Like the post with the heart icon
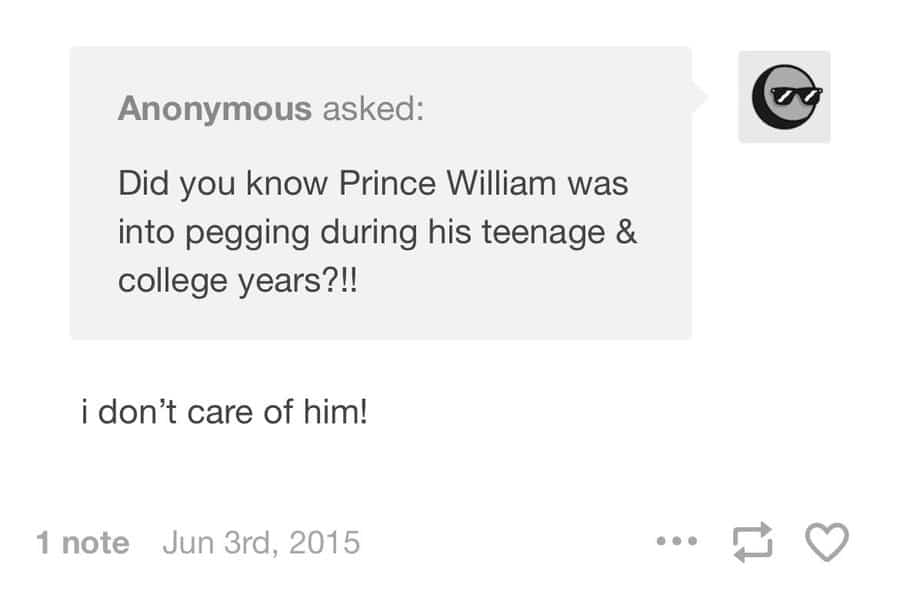The image size is (900, 605). 827,542
